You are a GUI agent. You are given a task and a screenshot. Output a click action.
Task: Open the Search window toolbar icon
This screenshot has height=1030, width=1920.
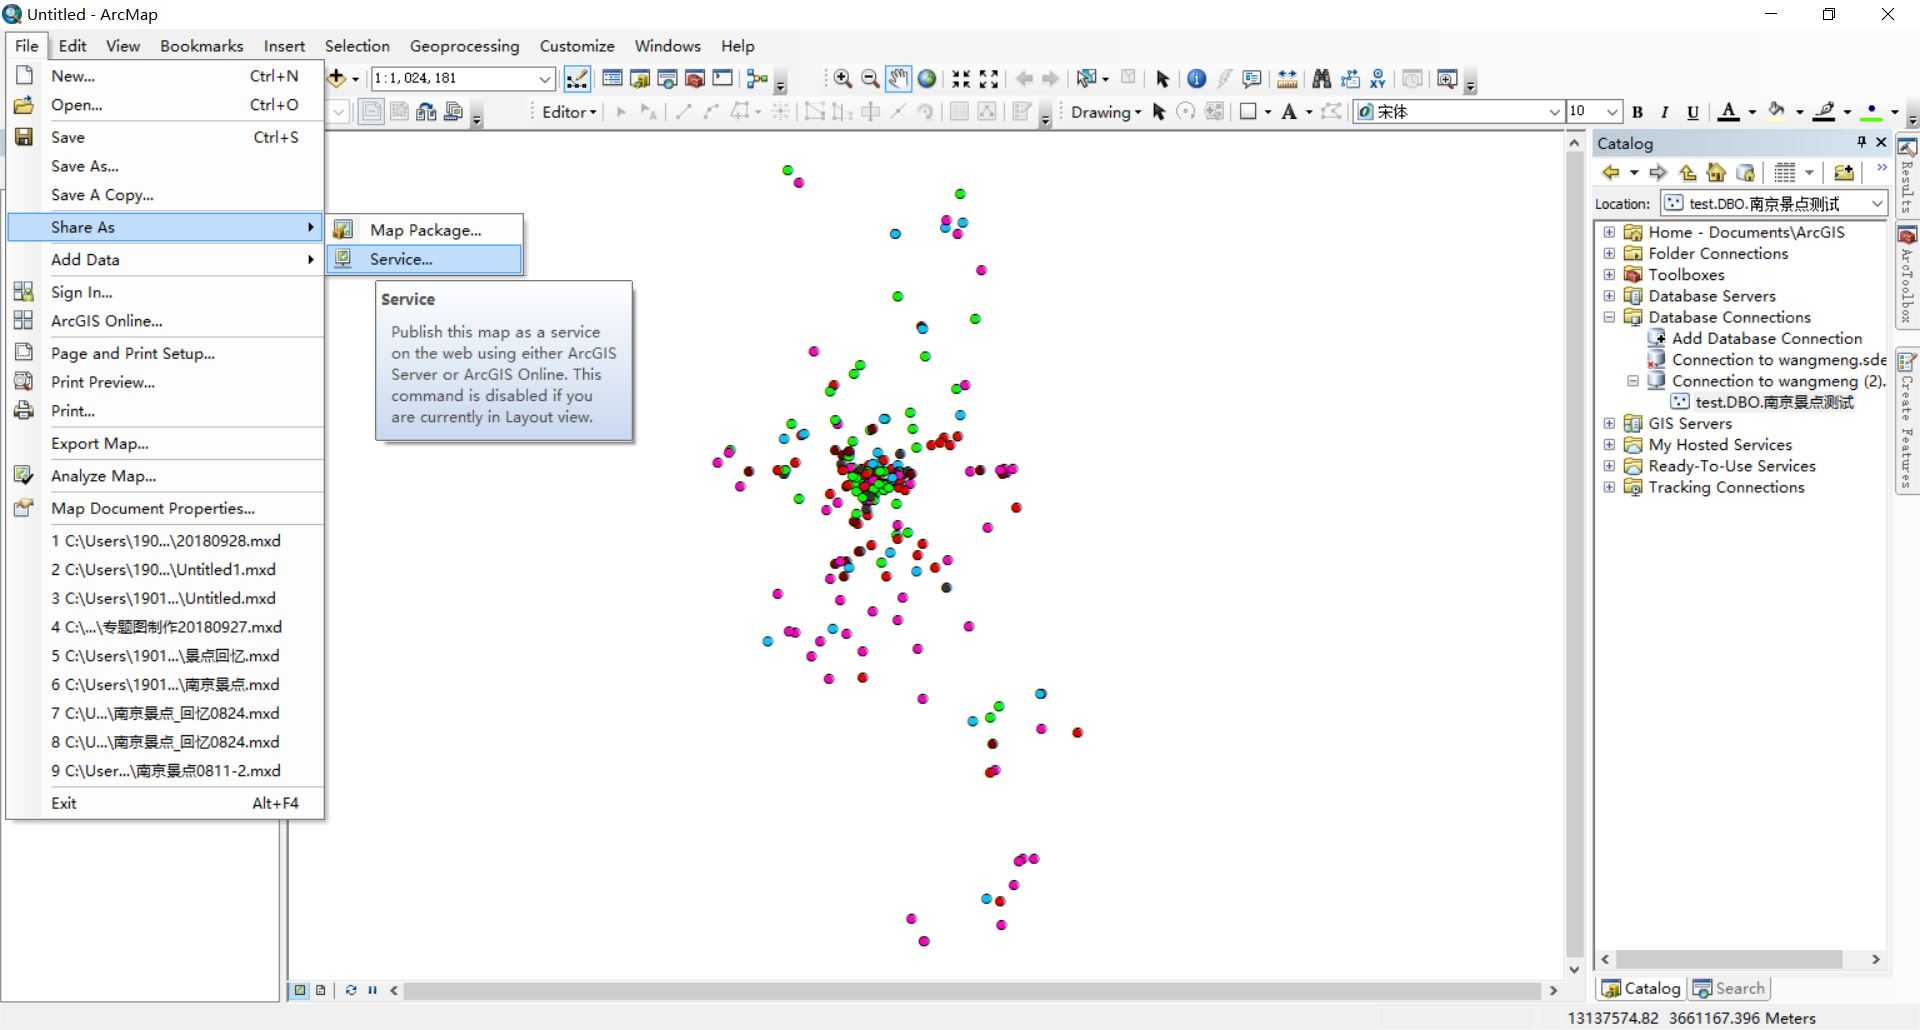click(x=667, y=79)
